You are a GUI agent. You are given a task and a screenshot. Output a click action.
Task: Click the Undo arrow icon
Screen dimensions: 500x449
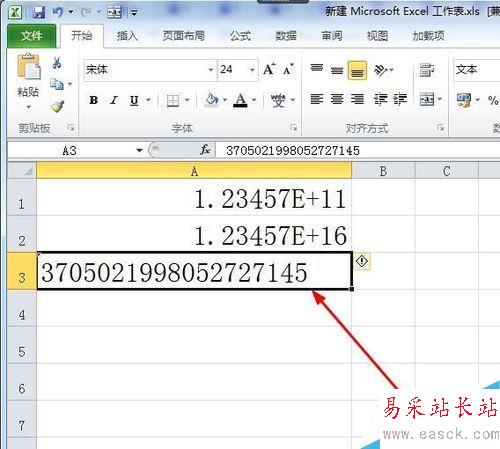pyautogui.click(x=58, y=12)
